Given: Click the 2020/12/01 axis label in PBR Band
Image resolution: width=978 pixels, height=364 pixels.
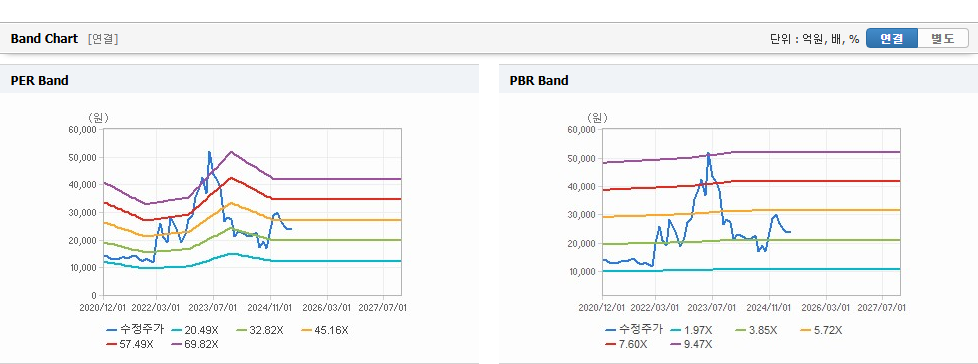Looking at the screenshot, I should pos(602,307).
